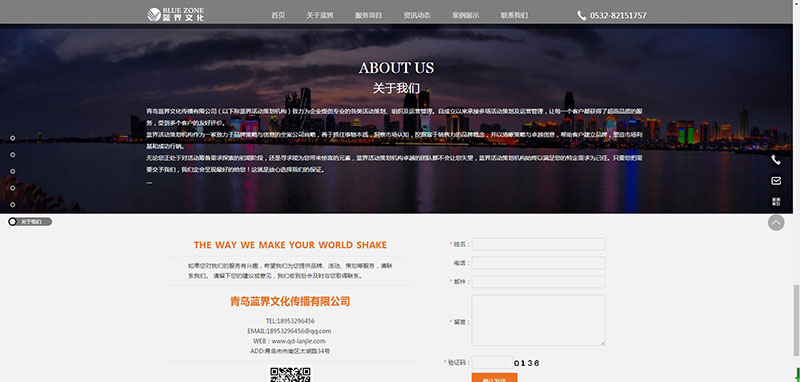Open the floating phone contact icon at right

pyautogui.click(x=776, y=160)
